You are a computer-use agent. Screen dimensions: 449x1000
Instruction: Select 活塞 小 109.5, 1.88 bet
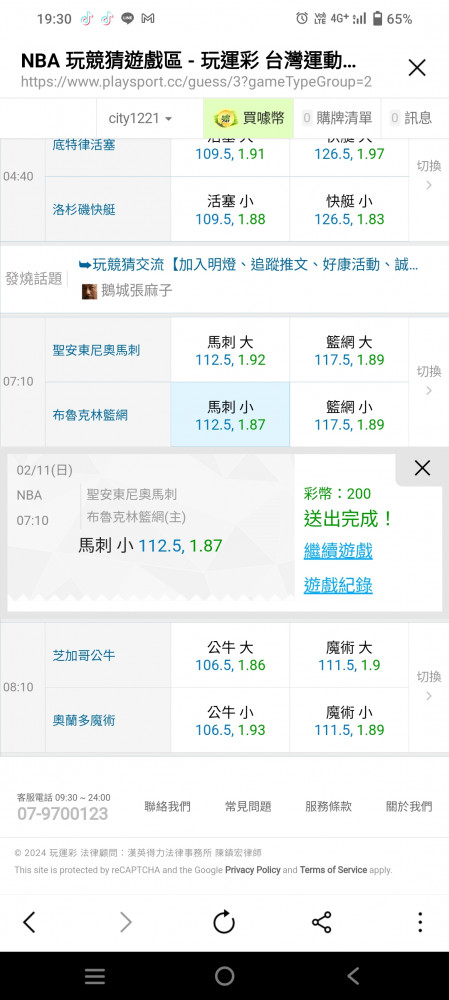point(230,210)
